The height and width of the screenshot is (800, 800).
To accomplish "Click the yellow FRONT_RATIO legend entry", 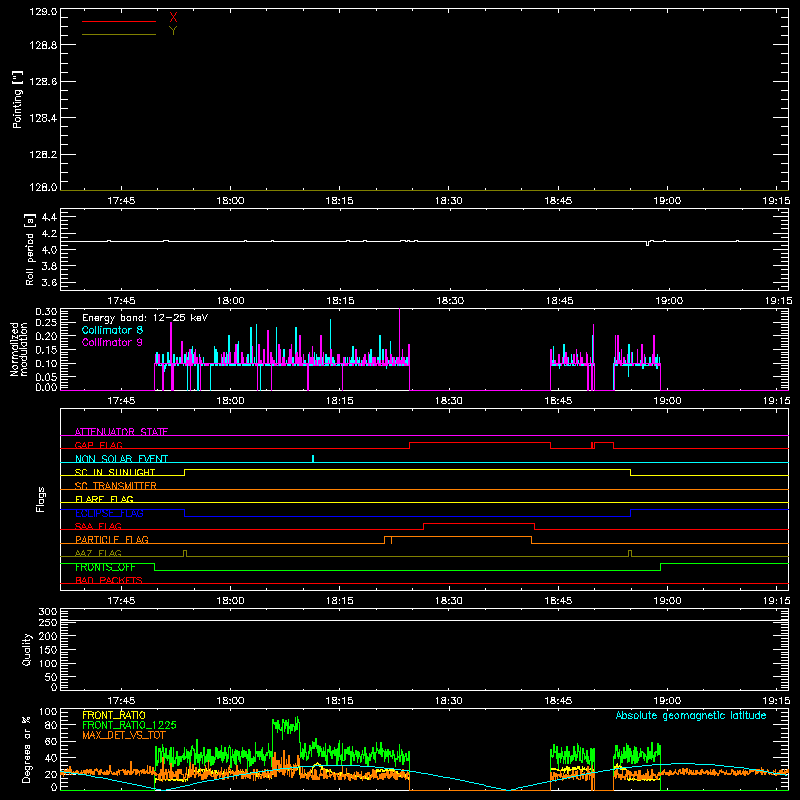I will 114,715.
